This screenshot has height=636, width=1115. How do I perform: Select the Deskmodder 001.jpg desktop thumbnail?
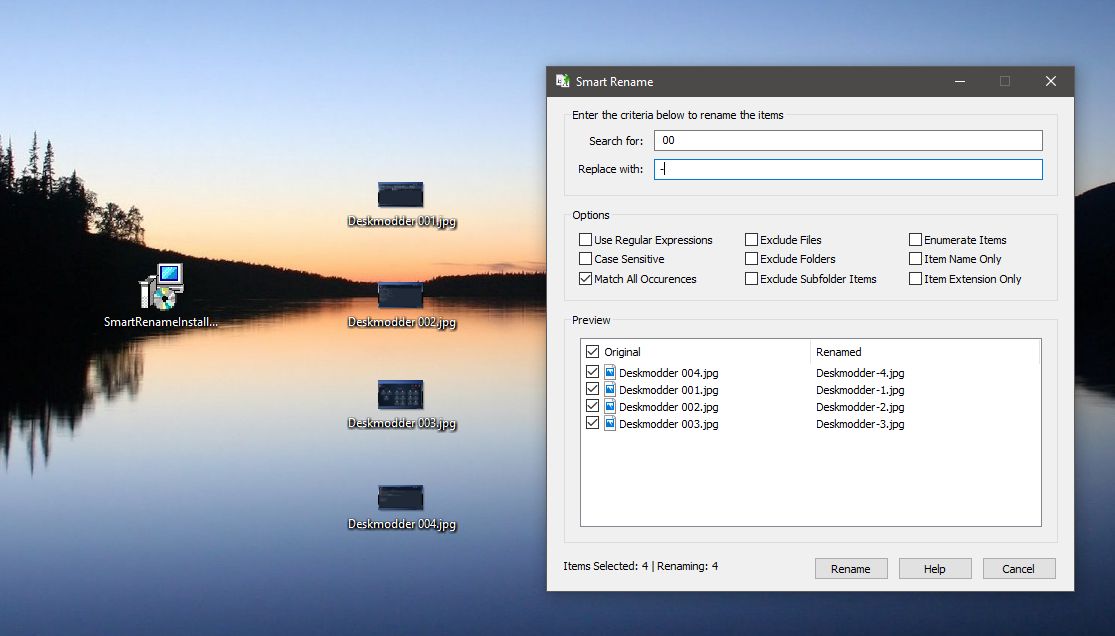click(x=400, y=195)
